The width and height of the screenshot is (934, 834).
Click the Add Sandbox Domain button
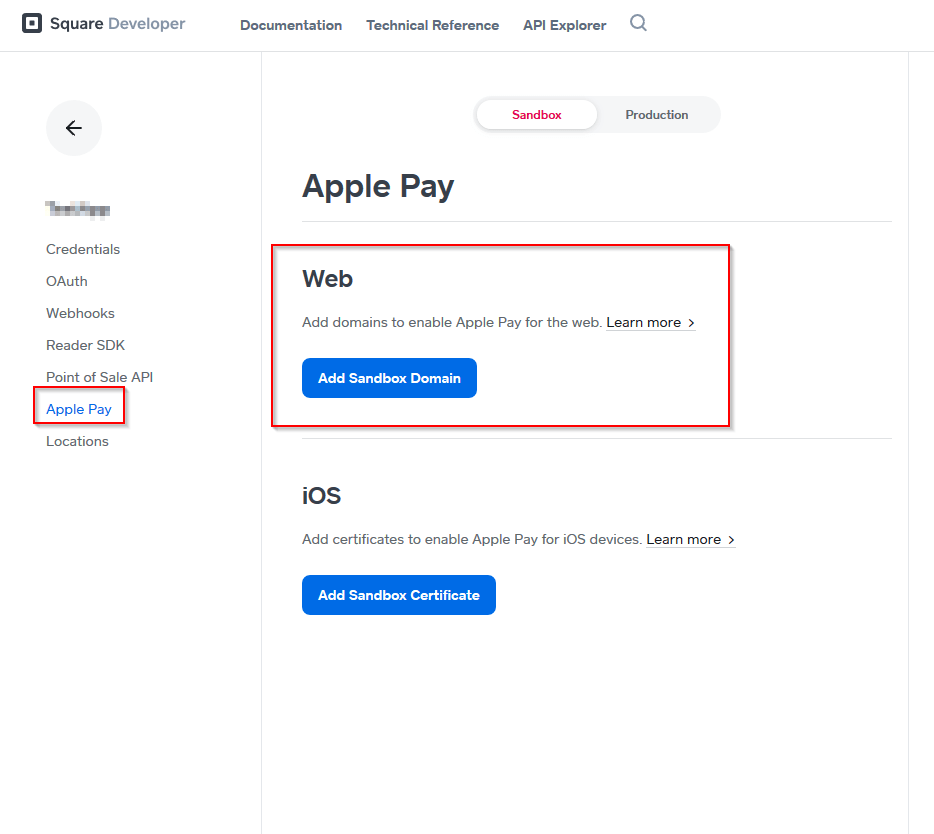pos(389,378)
